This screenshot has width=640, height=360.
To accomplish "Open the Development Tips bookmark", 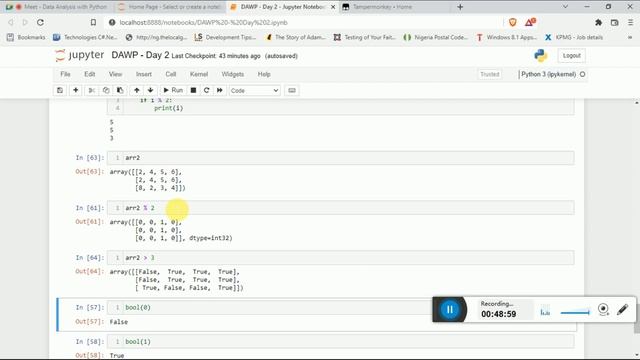I will (225, 37).
